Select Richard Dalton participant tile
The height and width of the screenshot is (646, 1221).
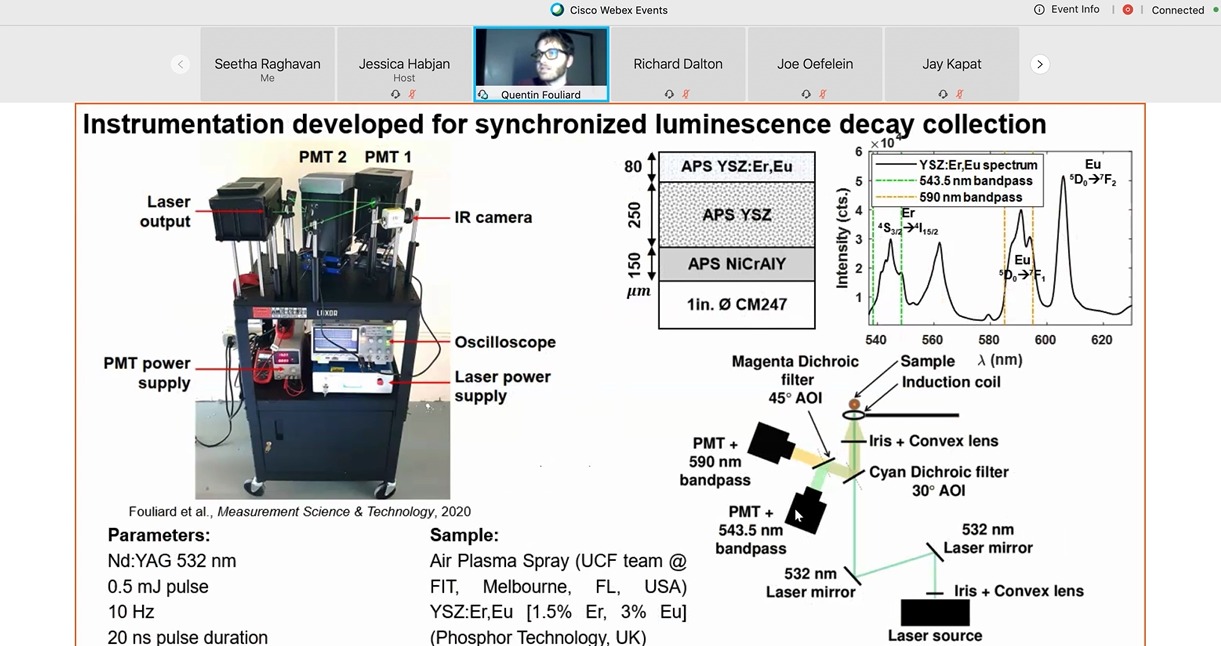(x=677, y=64)
